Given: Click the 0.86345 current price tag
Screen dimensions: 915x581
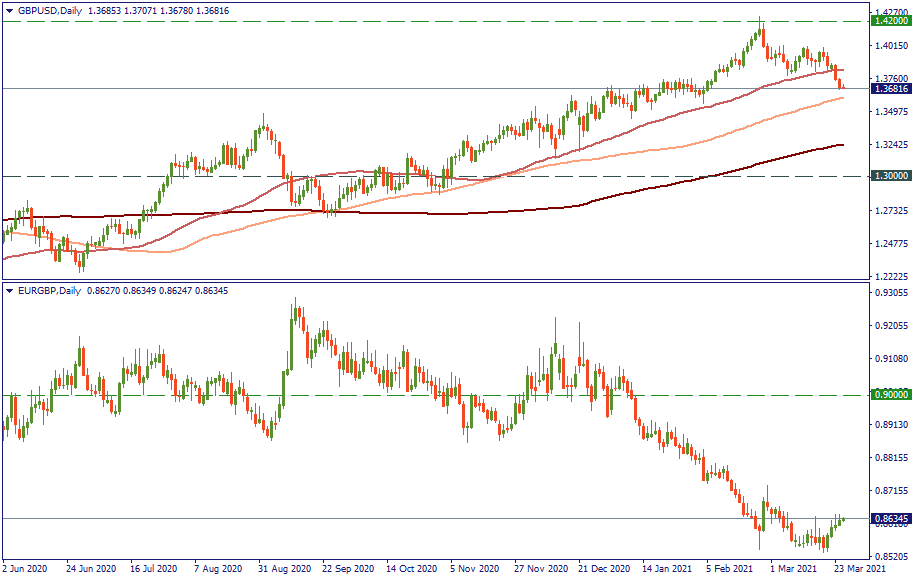Looking at the screenshot, I should [890, 519].
